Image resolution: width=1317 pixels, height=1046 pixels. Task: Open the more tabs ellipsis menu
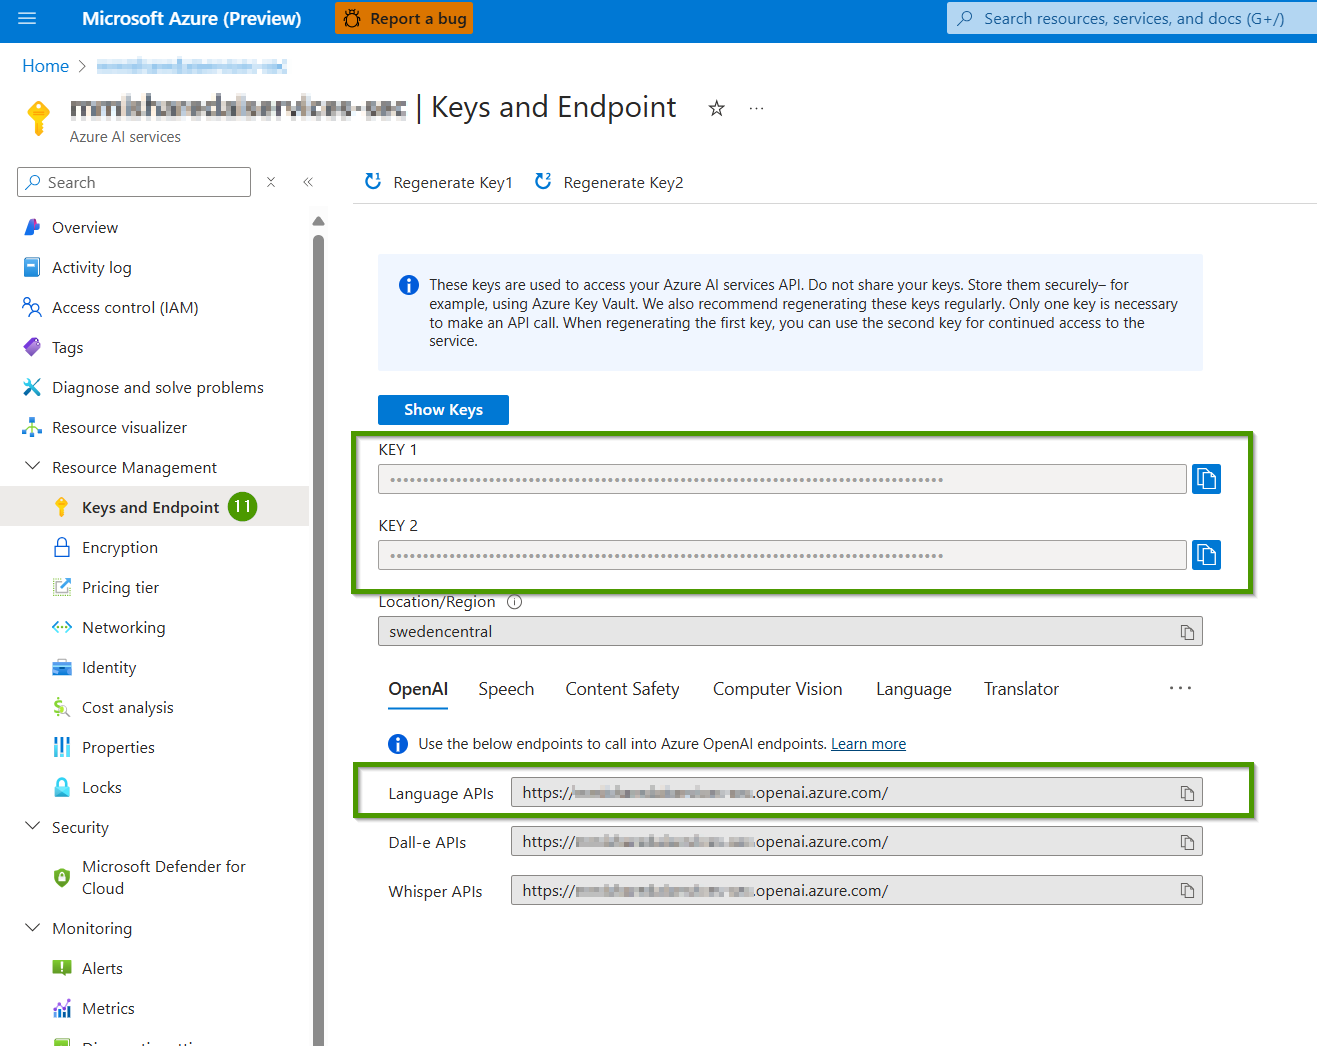click(1180, 688)
